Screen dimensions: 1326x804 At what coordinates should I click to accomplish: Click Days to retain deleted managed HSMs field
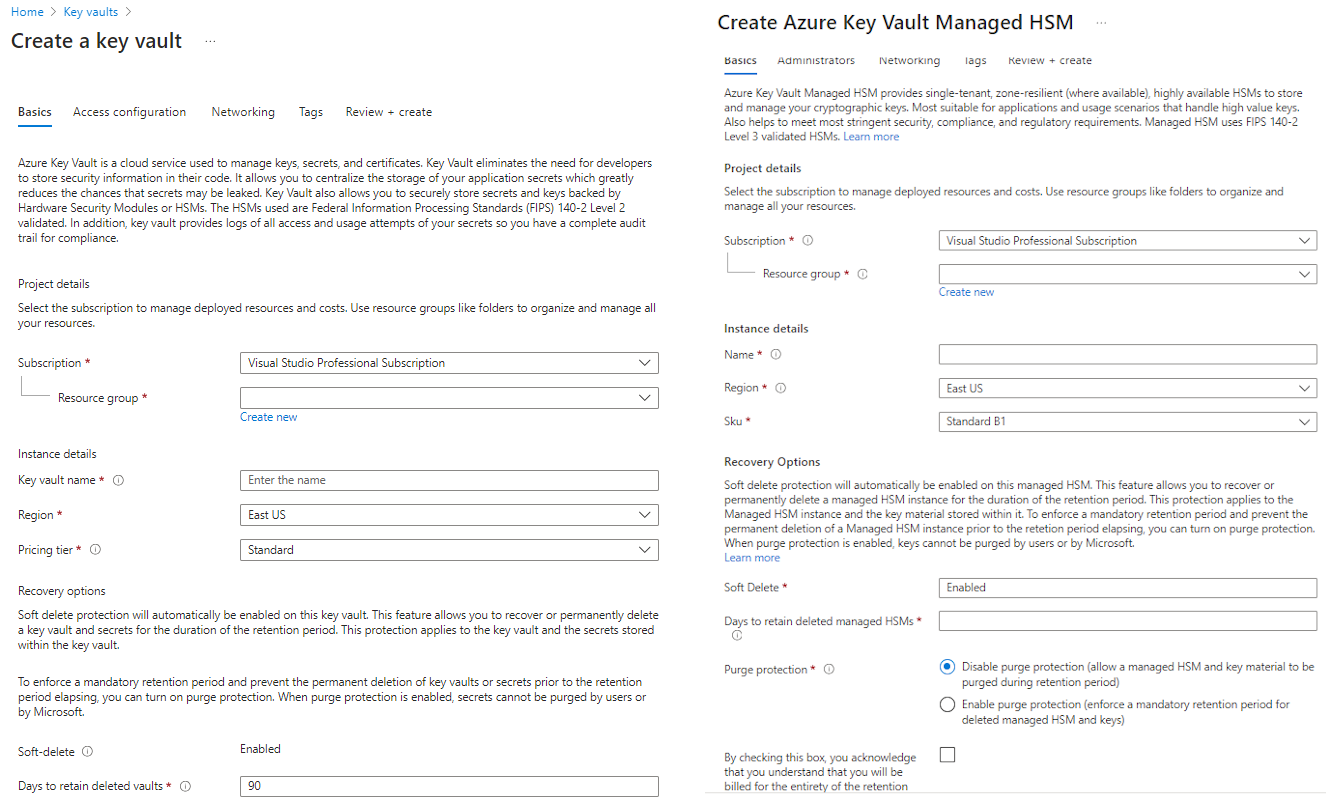(1127, 621)
